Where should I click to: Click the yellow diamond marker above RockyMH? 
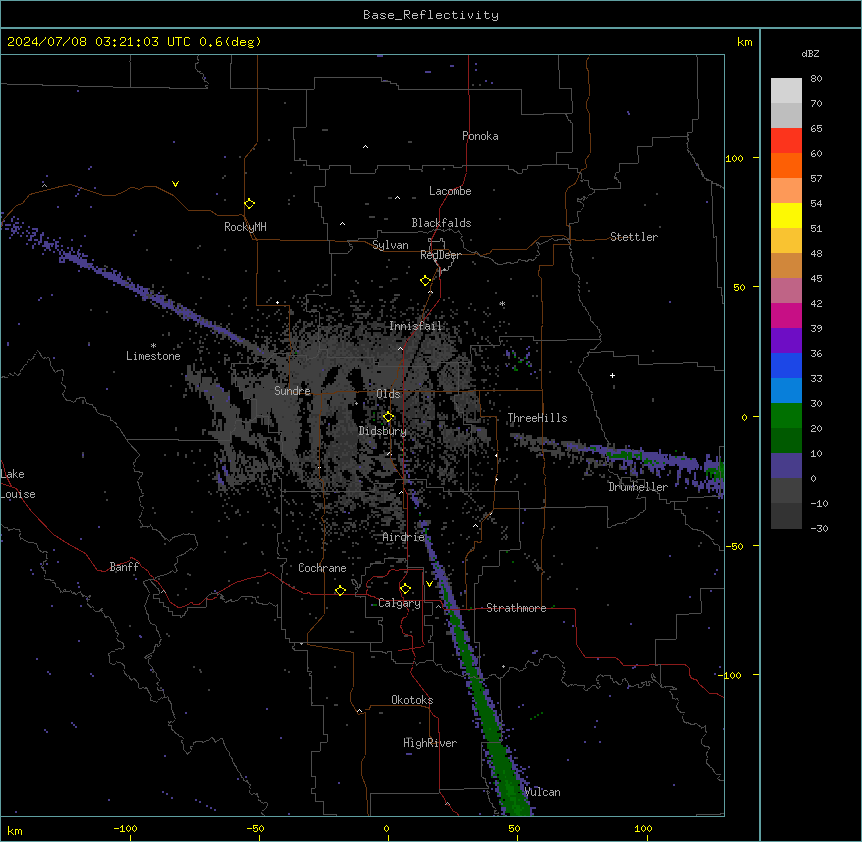[249, 204]
